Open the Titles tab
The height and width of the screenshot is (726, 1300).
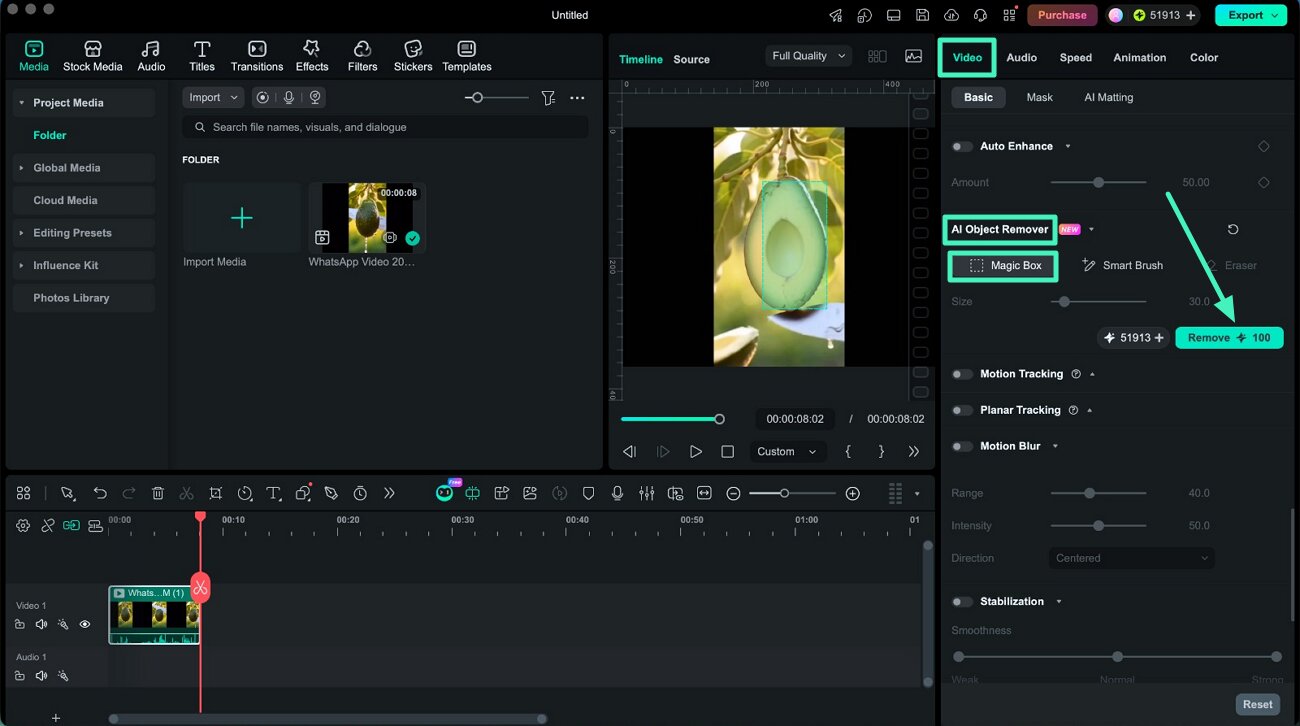point(202,57)
